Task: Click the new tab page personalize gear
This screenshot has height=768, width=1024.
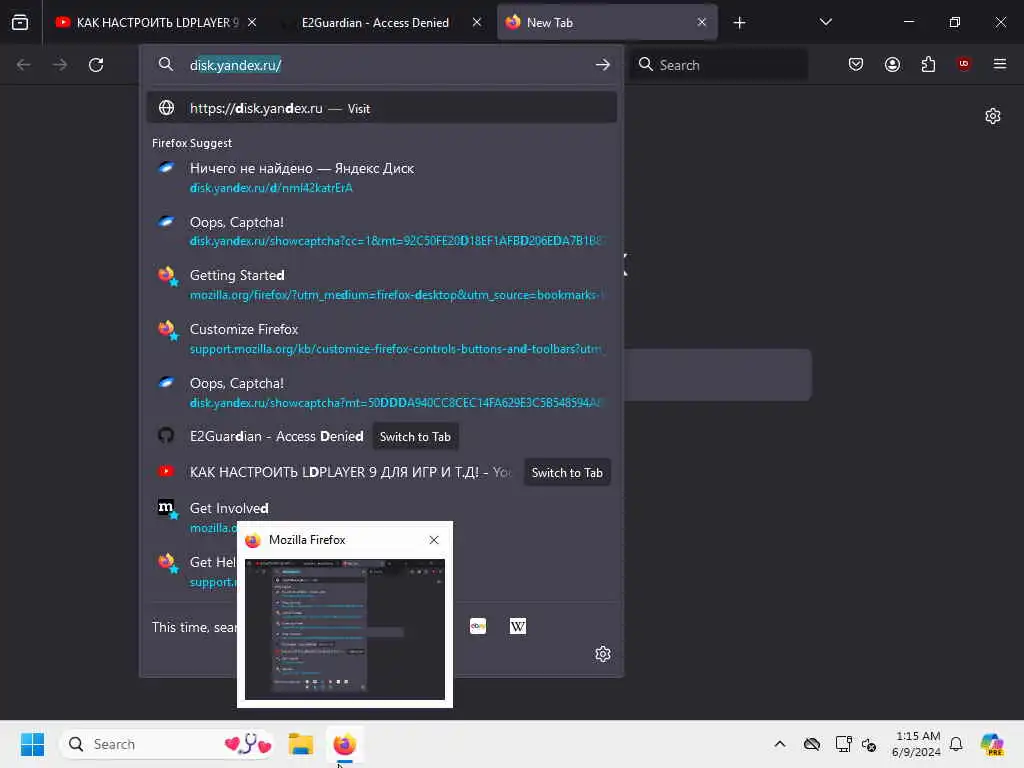Action: point(993,116)
